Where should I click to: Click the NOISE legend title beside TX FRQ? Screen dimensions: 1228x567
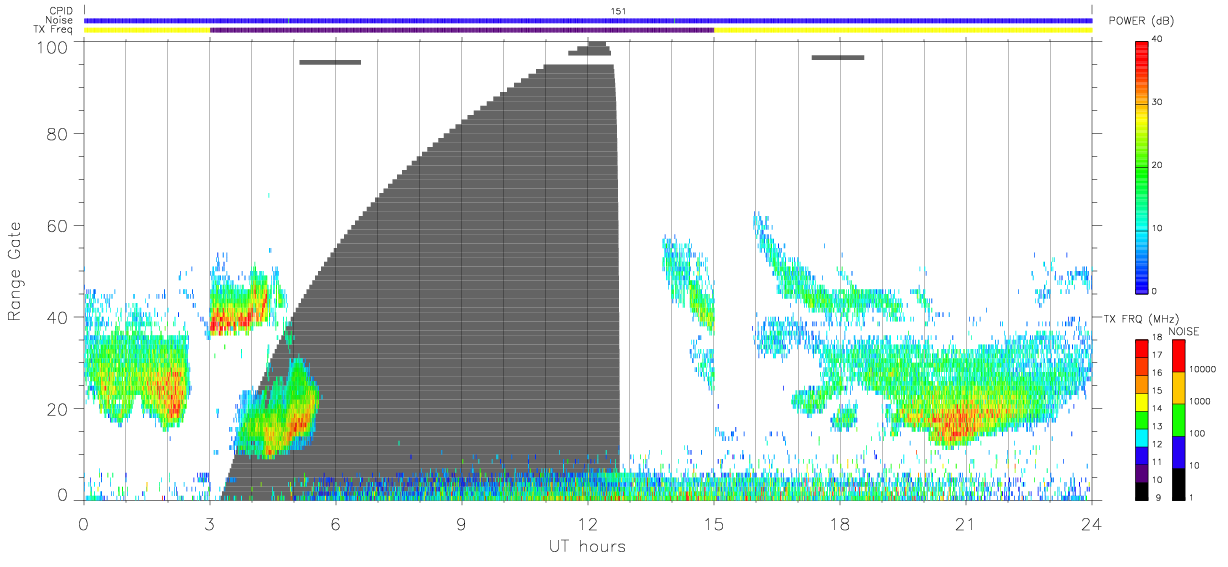pyautogui.click(x=1183, y=331)
